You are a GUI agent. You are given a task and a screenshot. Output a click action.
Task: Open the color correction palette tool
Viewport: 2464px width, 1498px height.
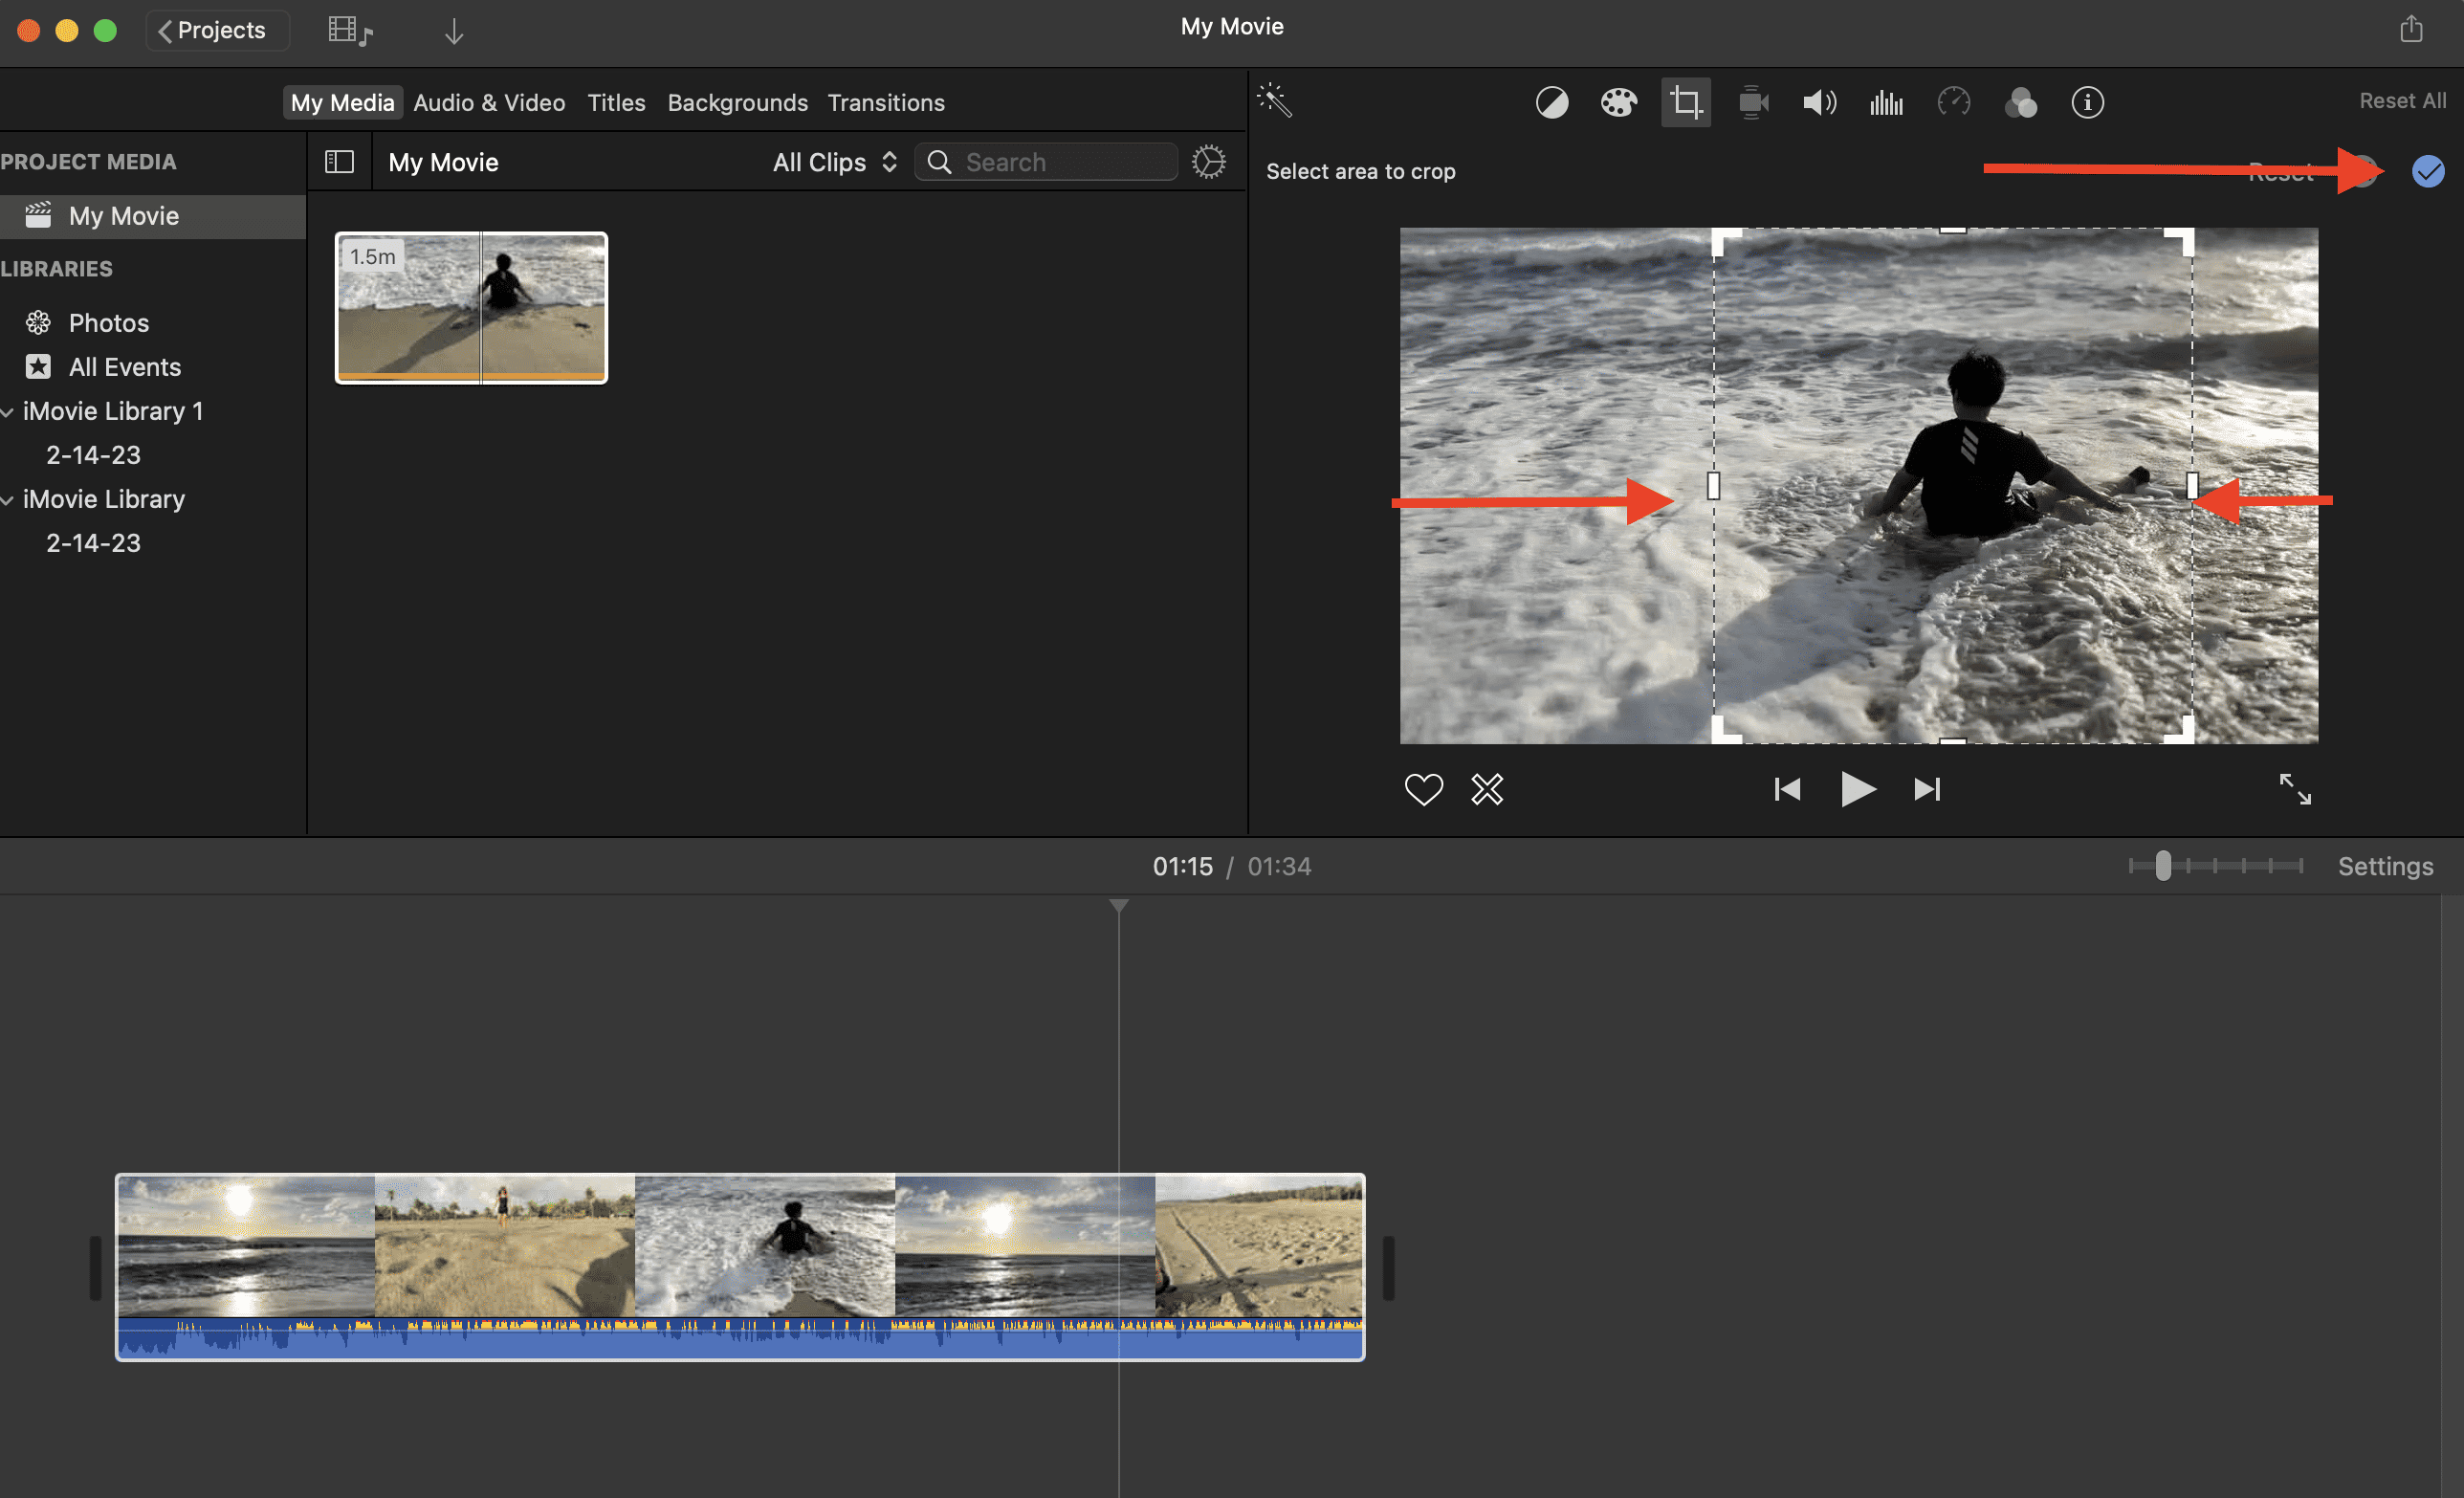[1618, 102]
